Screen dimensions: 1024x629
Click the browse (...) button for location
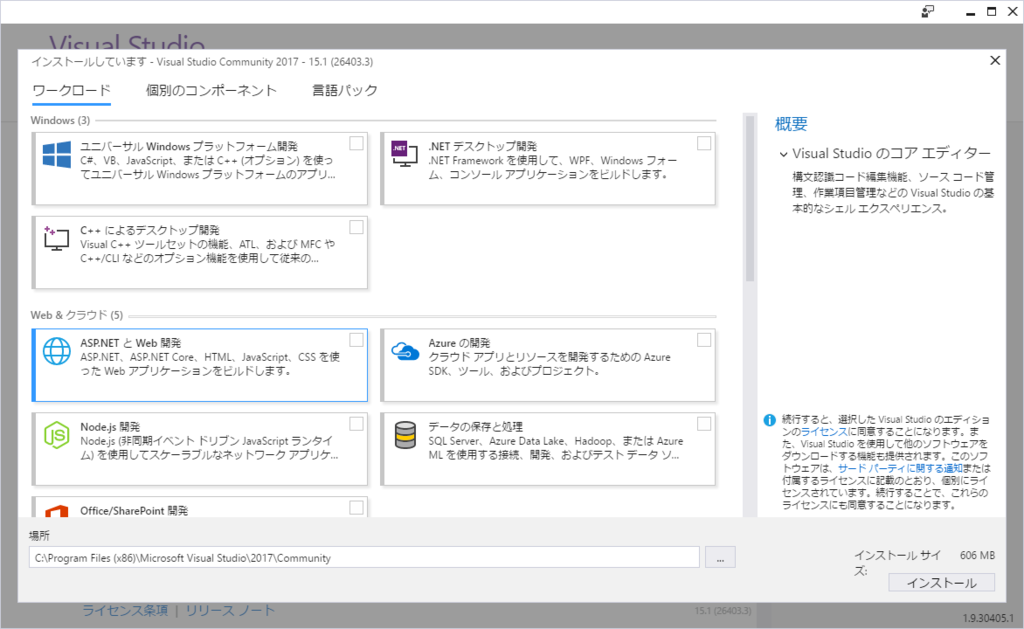pyautogui.click(x=720, y=558)
